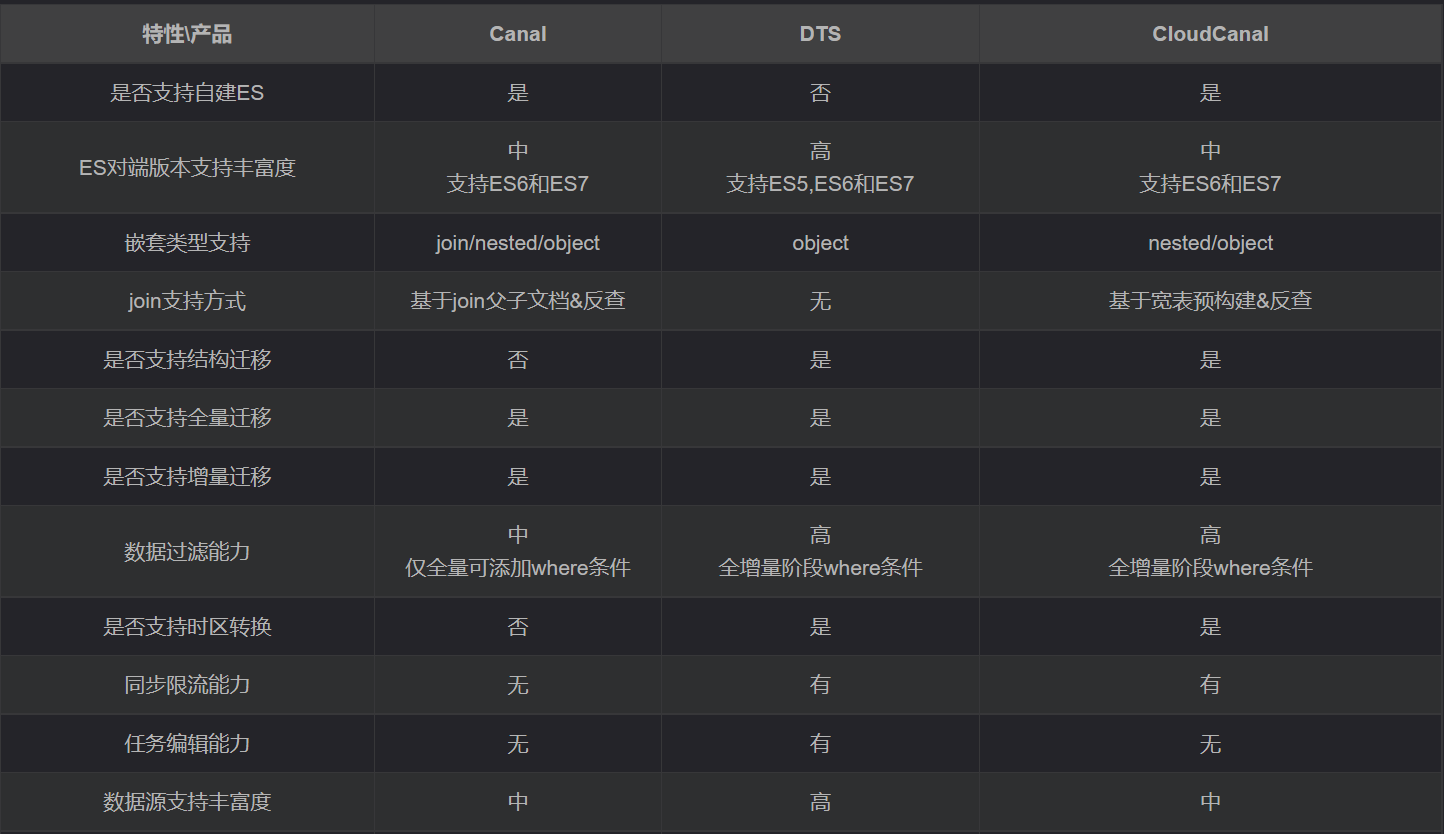1444x834 pixels.
Task: Select the 基于宽表预构建&反查 cell
Action: (x=1210, y=301)
